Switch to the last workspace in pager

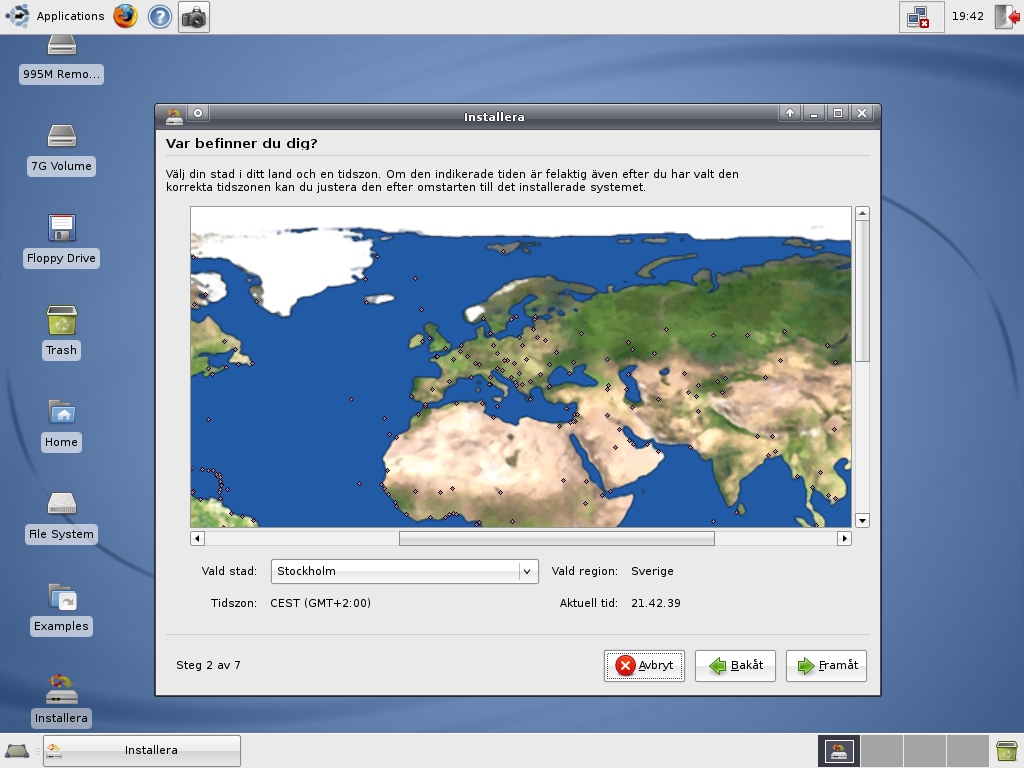point(968,750)
